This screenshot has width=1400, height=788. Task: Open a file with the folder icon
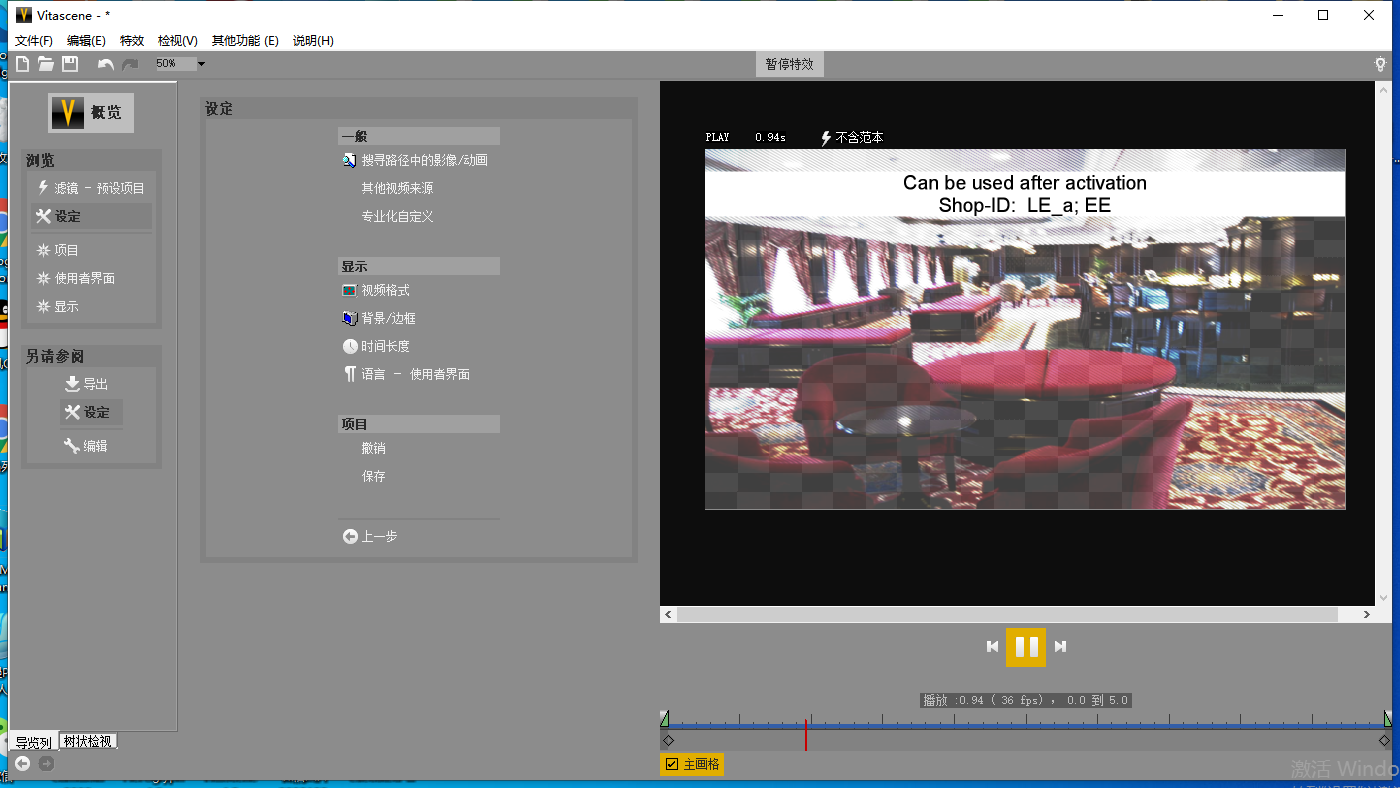point(46,64)
